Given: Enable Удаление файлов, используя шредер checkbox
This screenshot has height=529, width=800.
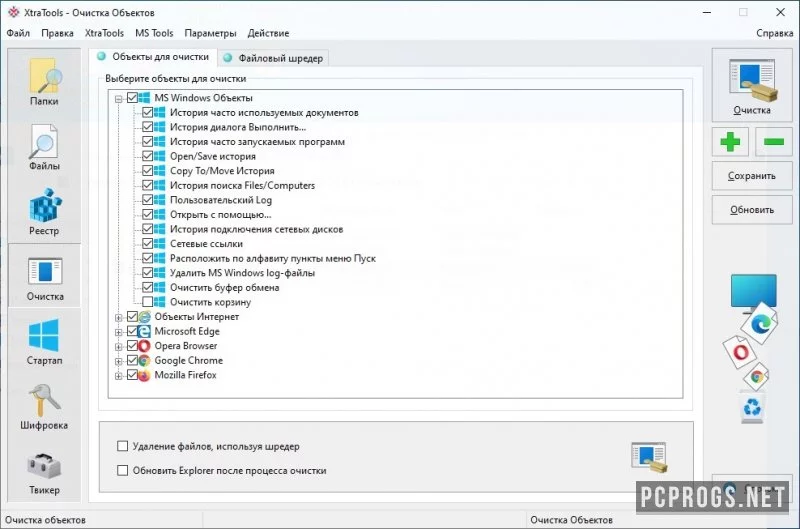Looking at the screenshot, I should pos(122,446).
